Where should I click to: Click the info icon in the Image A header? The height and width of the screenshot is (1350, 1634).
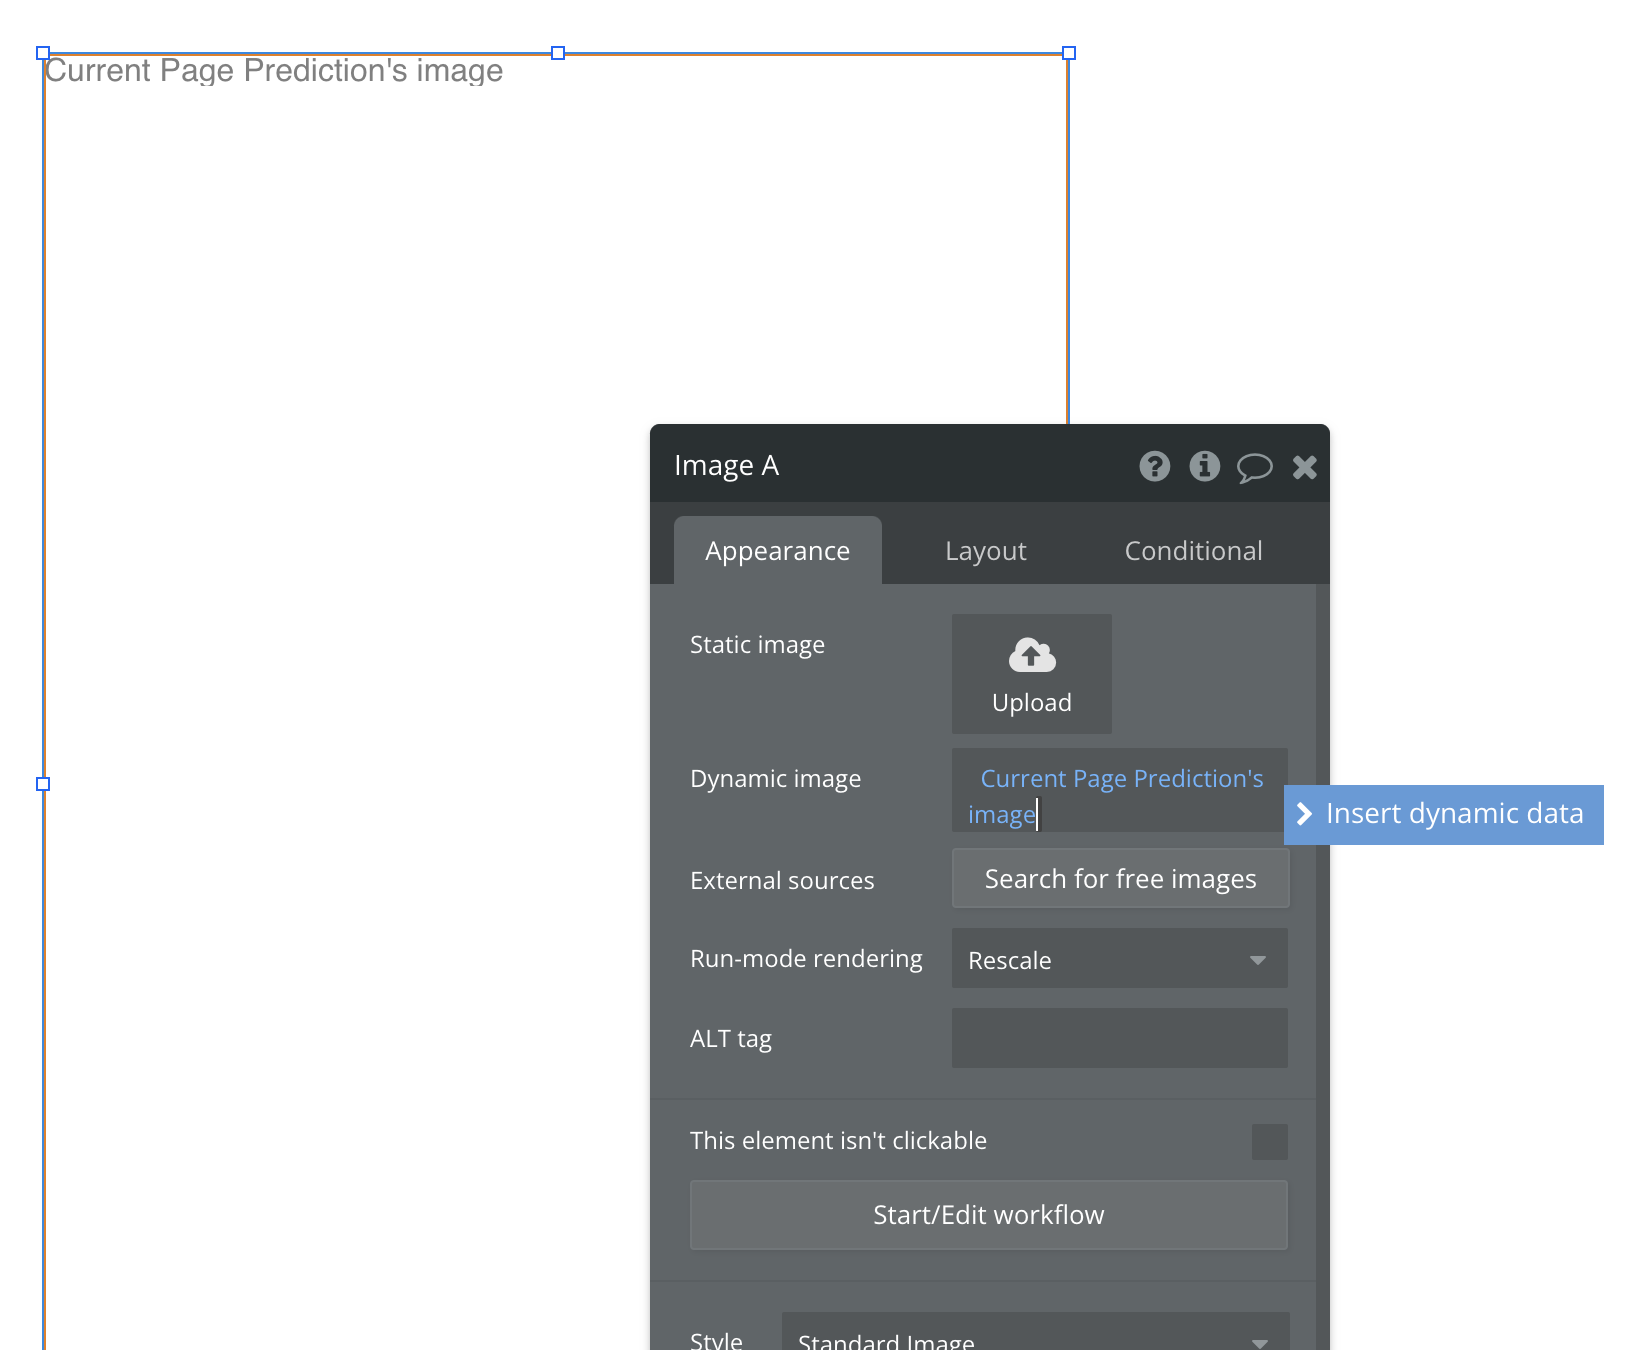[1204, 466]
